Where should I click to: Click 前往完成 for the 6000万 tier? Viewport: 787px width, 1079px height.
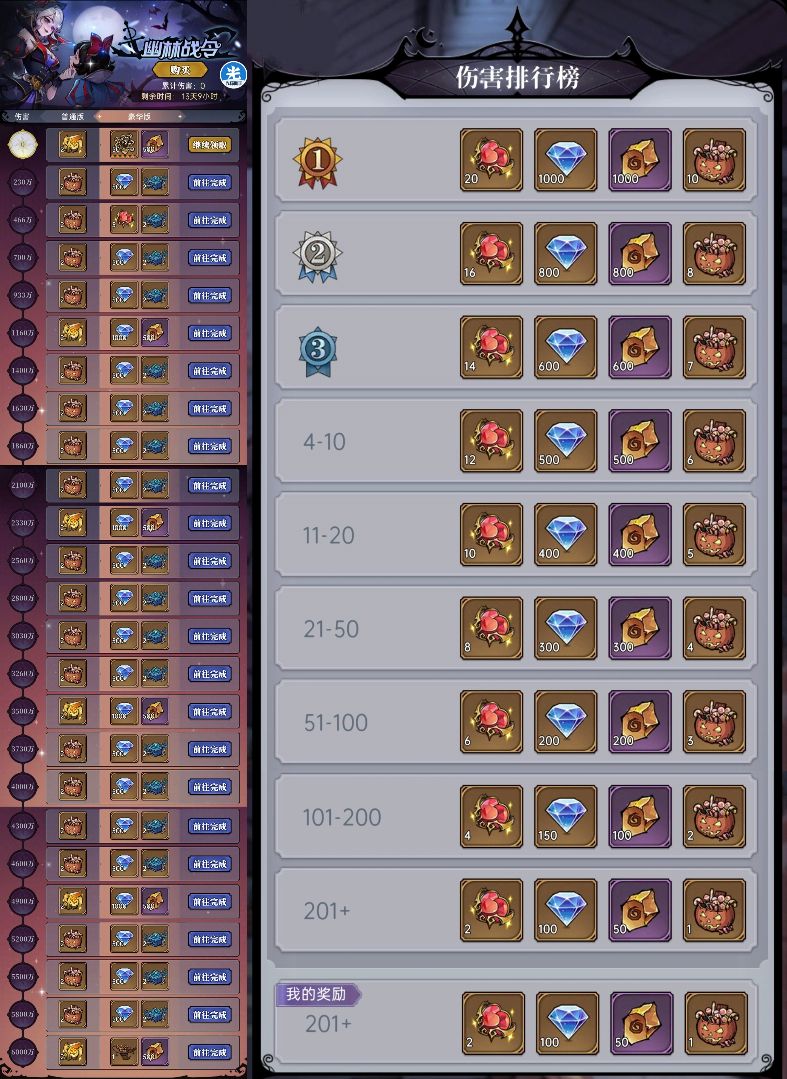point(209,1052)
